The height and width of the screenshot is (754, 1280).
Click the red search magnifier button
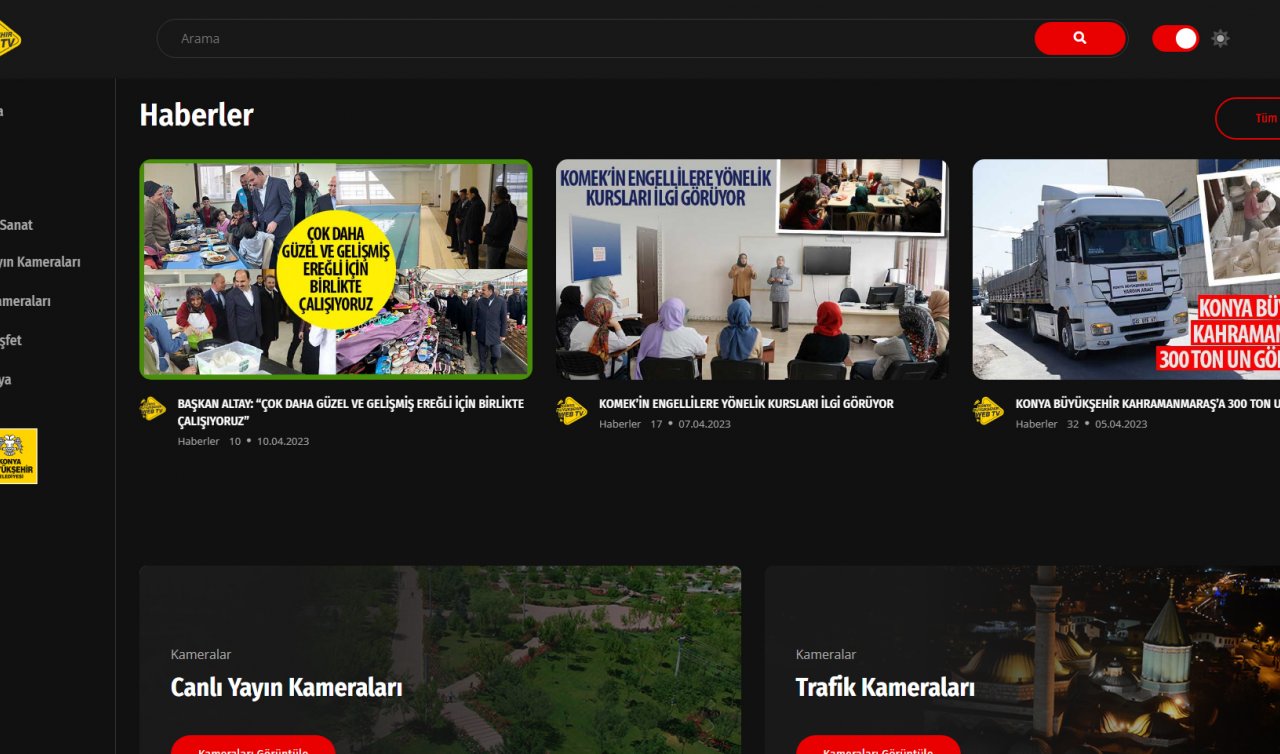1079,38
